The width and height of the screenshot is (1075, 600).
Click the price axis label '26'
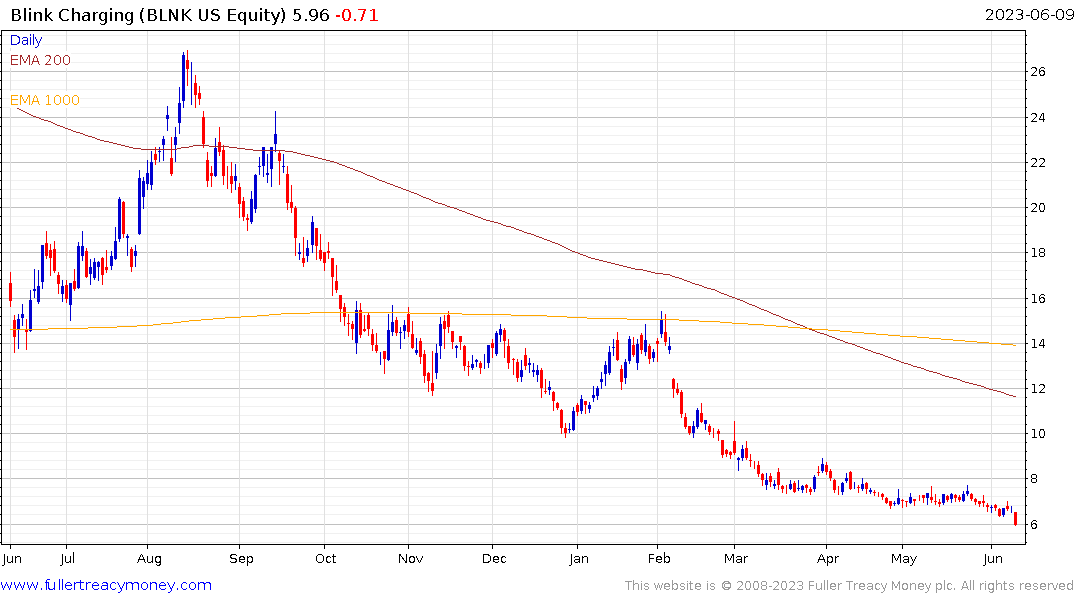point(1038,72)
